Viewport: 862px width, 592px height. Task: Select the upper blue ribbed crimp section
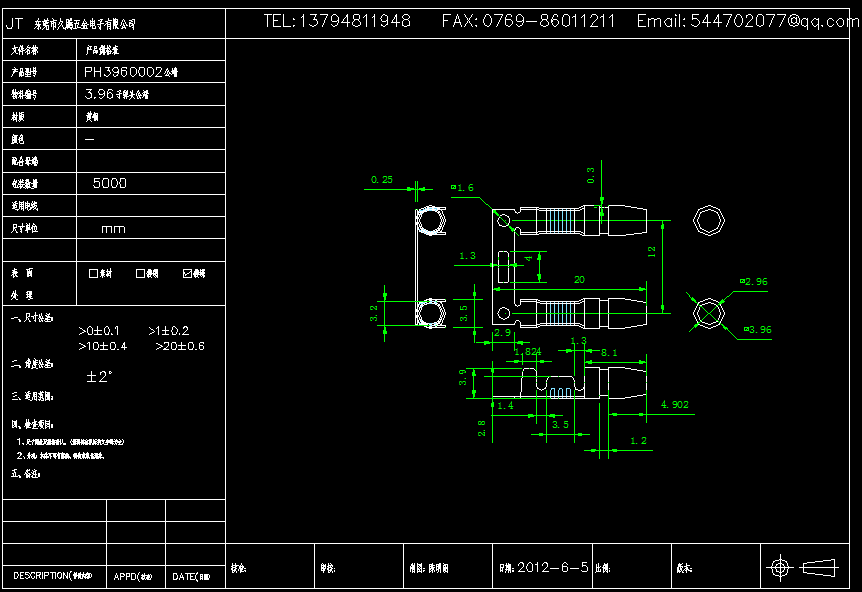point(566,221)
